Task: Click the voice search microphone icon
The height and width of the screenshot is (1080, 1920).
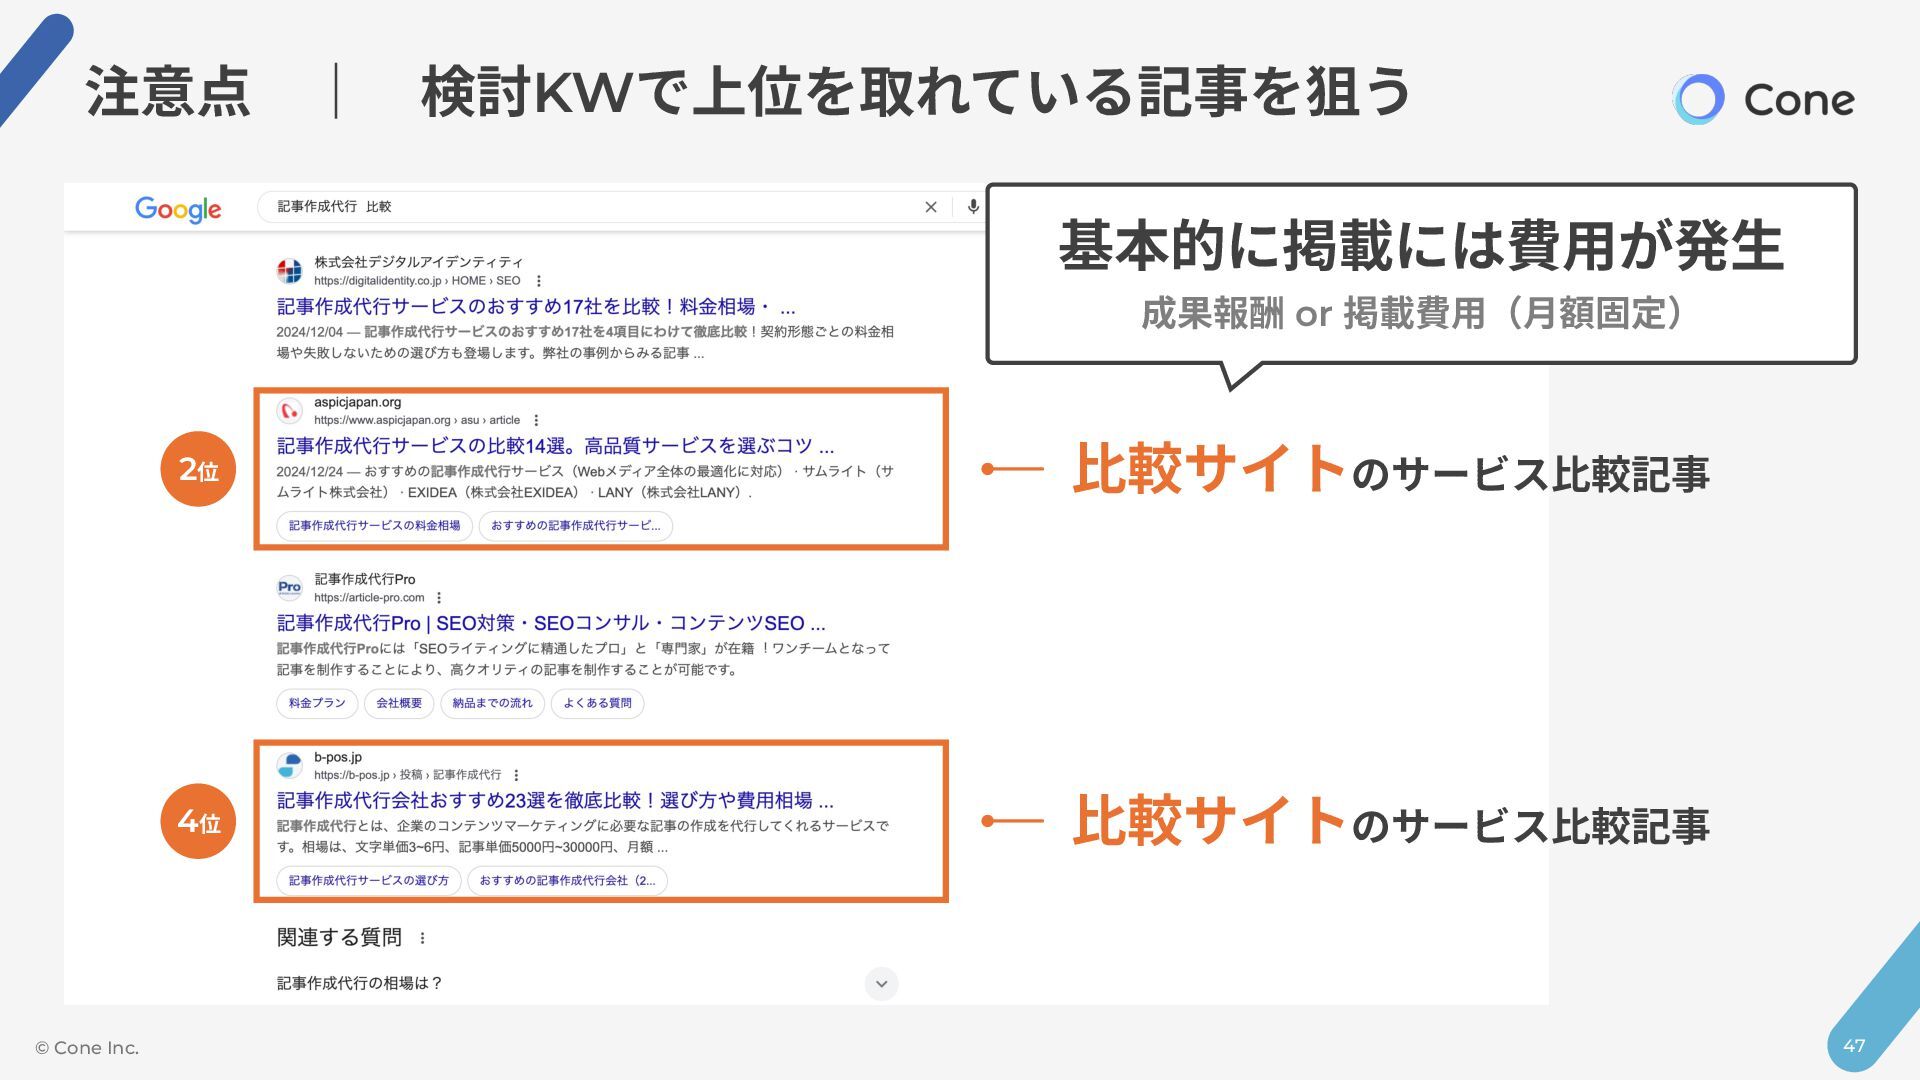Action: (x=973, y=207)
